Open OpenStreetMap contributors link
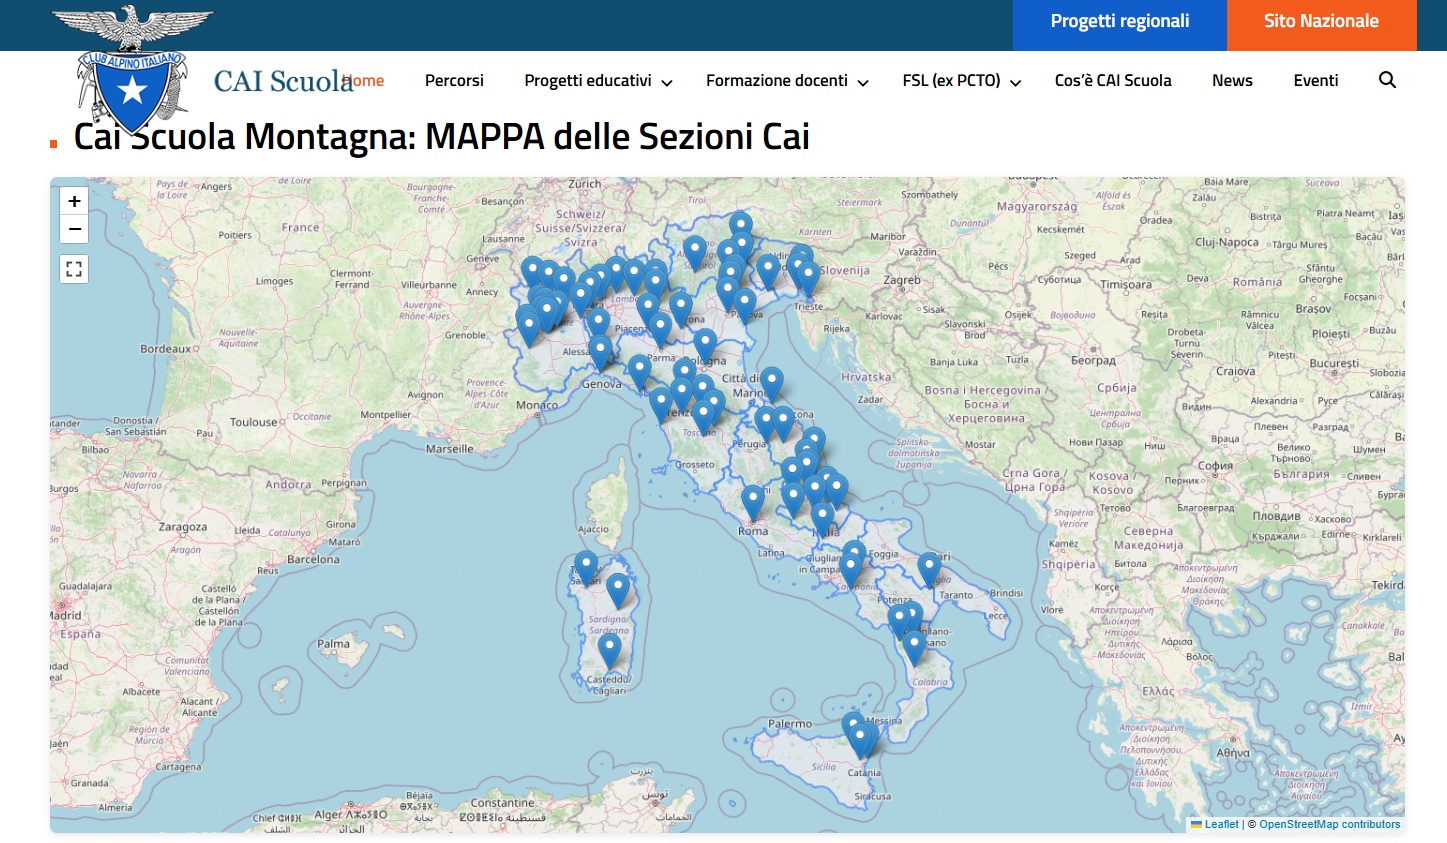1447x843 pixels. [1329, 825]
